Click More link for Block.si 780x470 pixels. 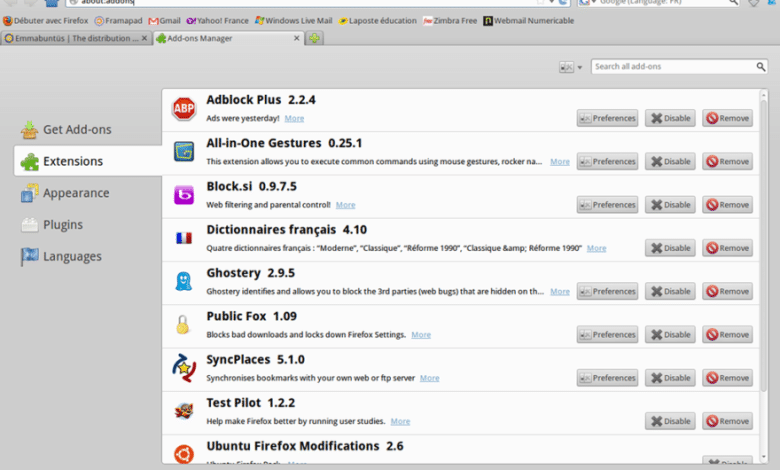(345, 205)
